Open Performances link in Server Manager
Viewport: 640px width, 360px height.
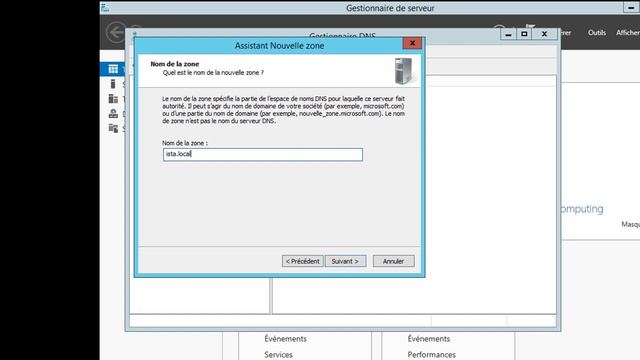(x=431, y=355)
